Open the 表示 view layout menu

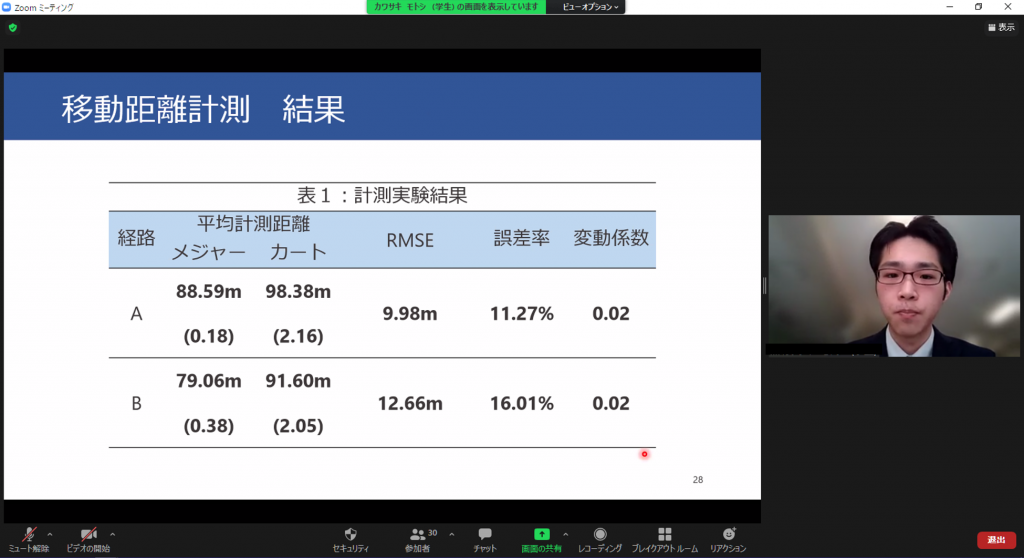click(x=1000, y=27)
